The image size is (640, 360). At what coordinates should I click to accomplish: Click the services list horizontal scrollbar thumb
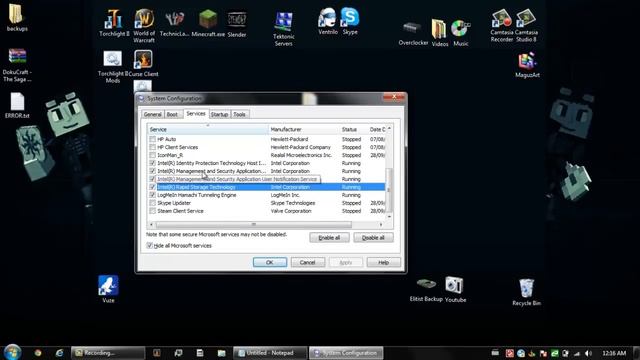[x=253, y=224]
